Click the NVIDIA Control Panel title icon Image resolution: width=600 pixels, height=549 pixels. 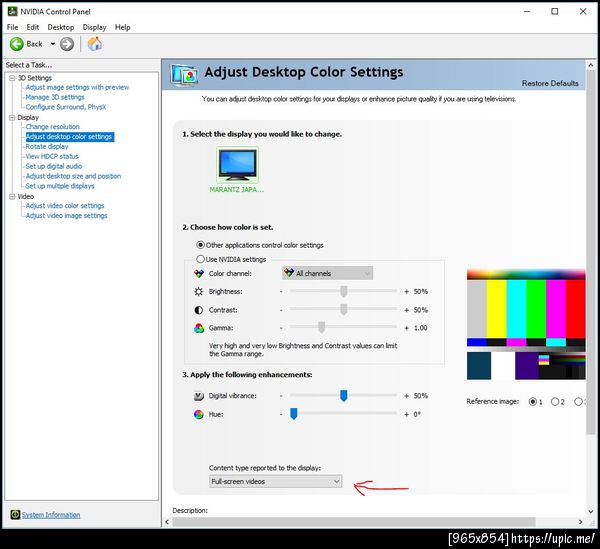(12, 11)
